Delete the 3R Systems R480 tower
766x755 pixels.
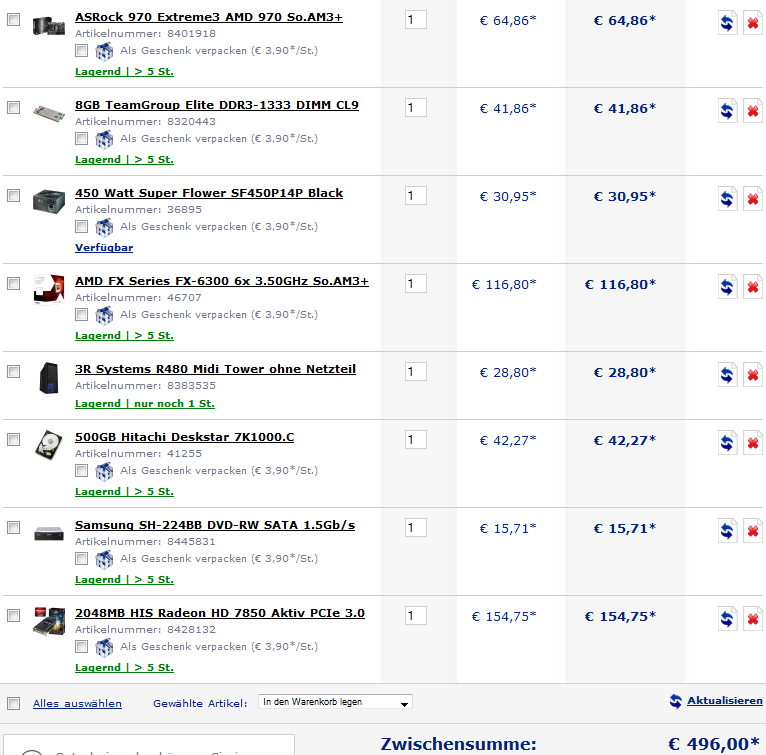tap(753, 375)
